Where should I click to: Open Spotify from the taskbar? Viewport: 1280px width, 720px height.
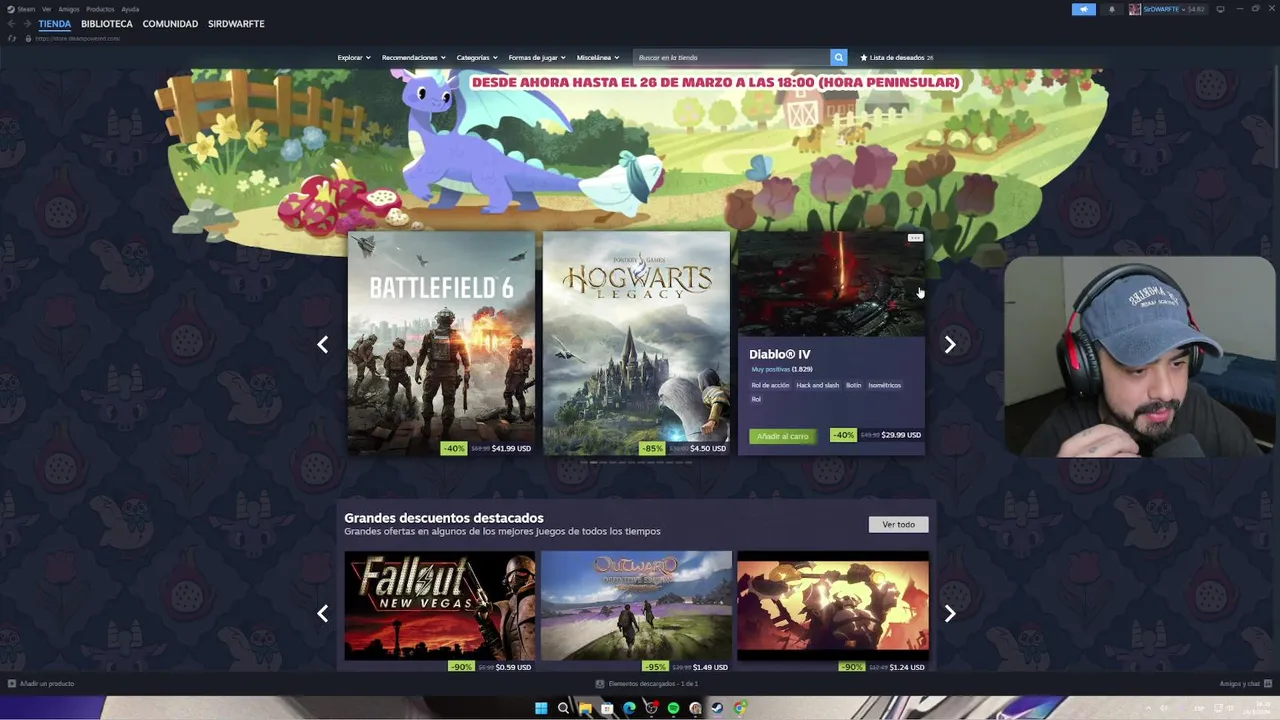pyautogui.click(x=673, y=708)
